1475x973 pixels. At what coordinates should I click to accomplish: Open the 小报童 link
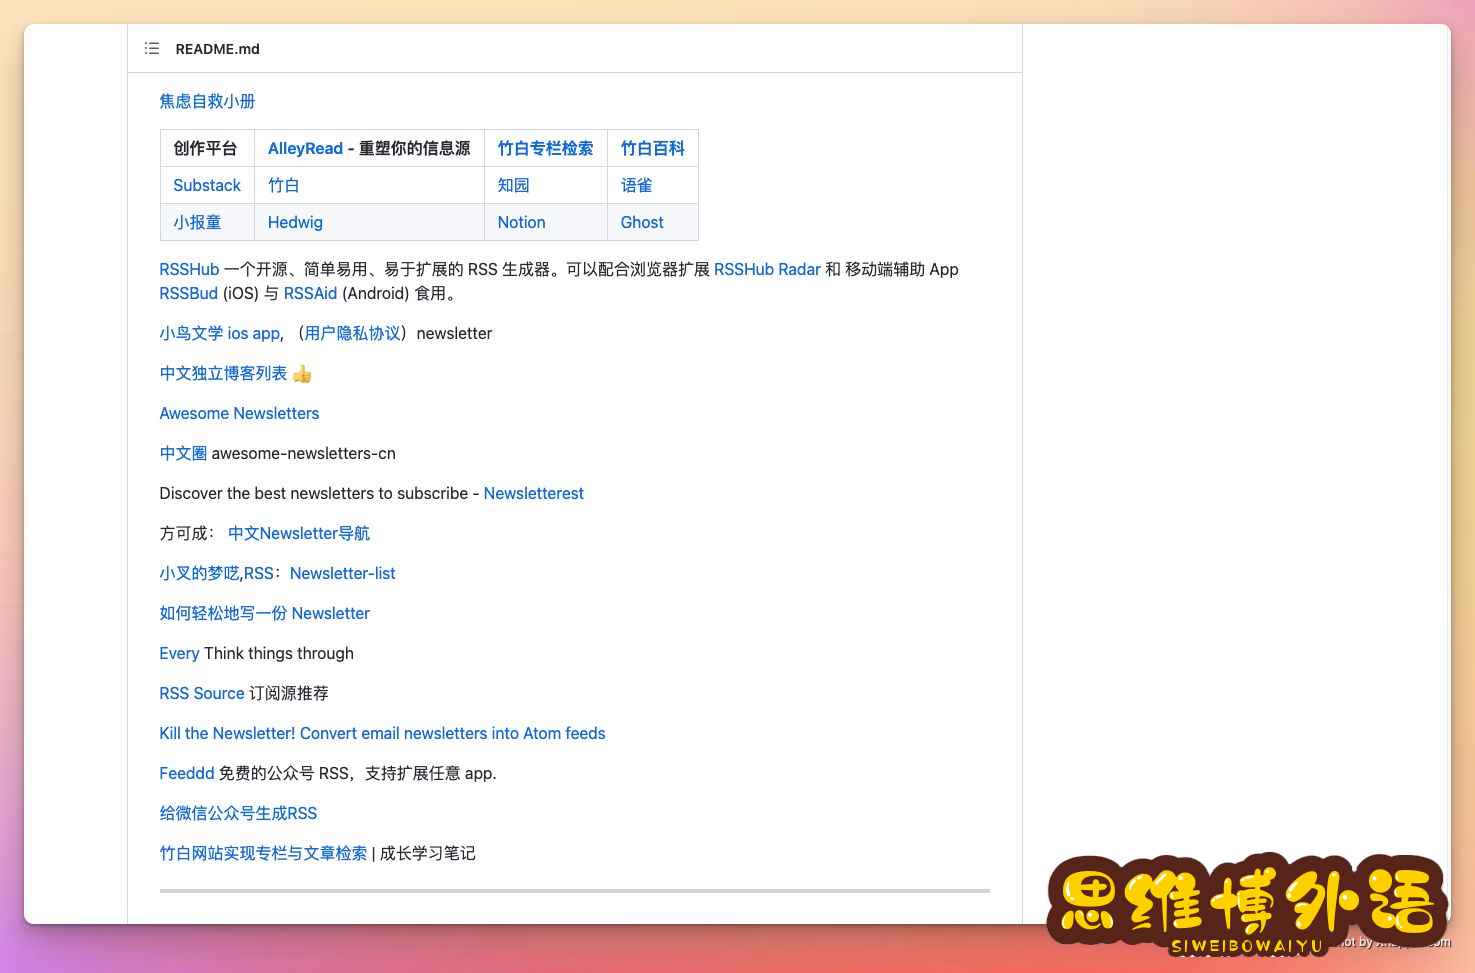(x=197, y=222)
